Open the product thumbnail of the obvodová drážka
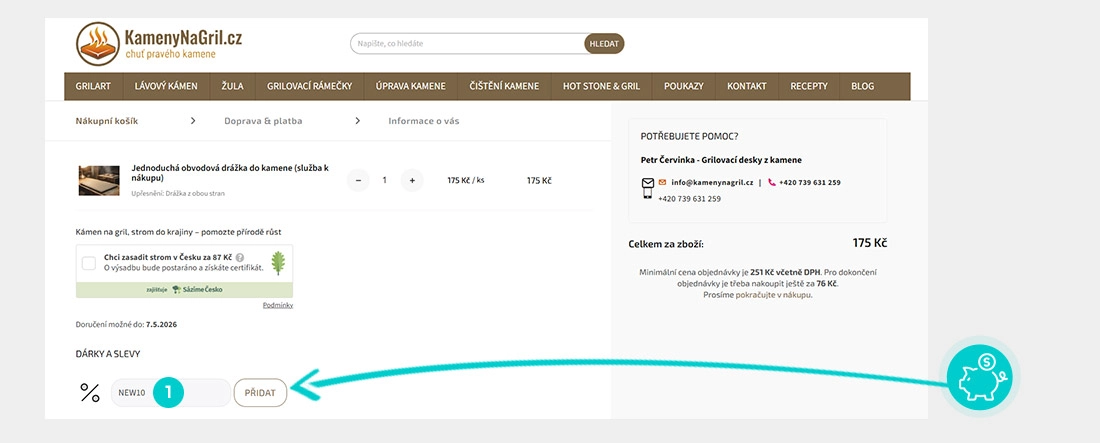Image resolution: width=1100 pixels, height=443 pixels. [99, 180]
